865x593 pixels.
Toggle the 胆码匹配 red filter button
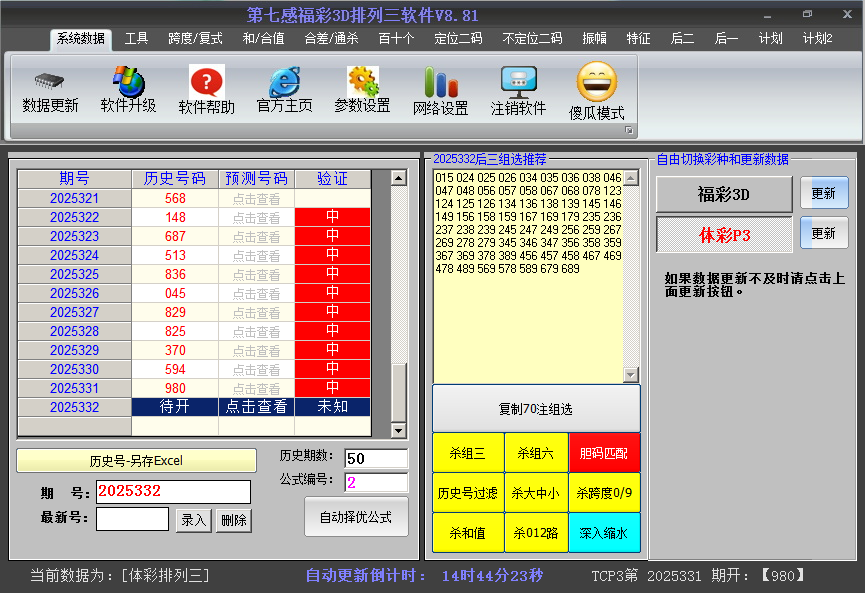604,453
